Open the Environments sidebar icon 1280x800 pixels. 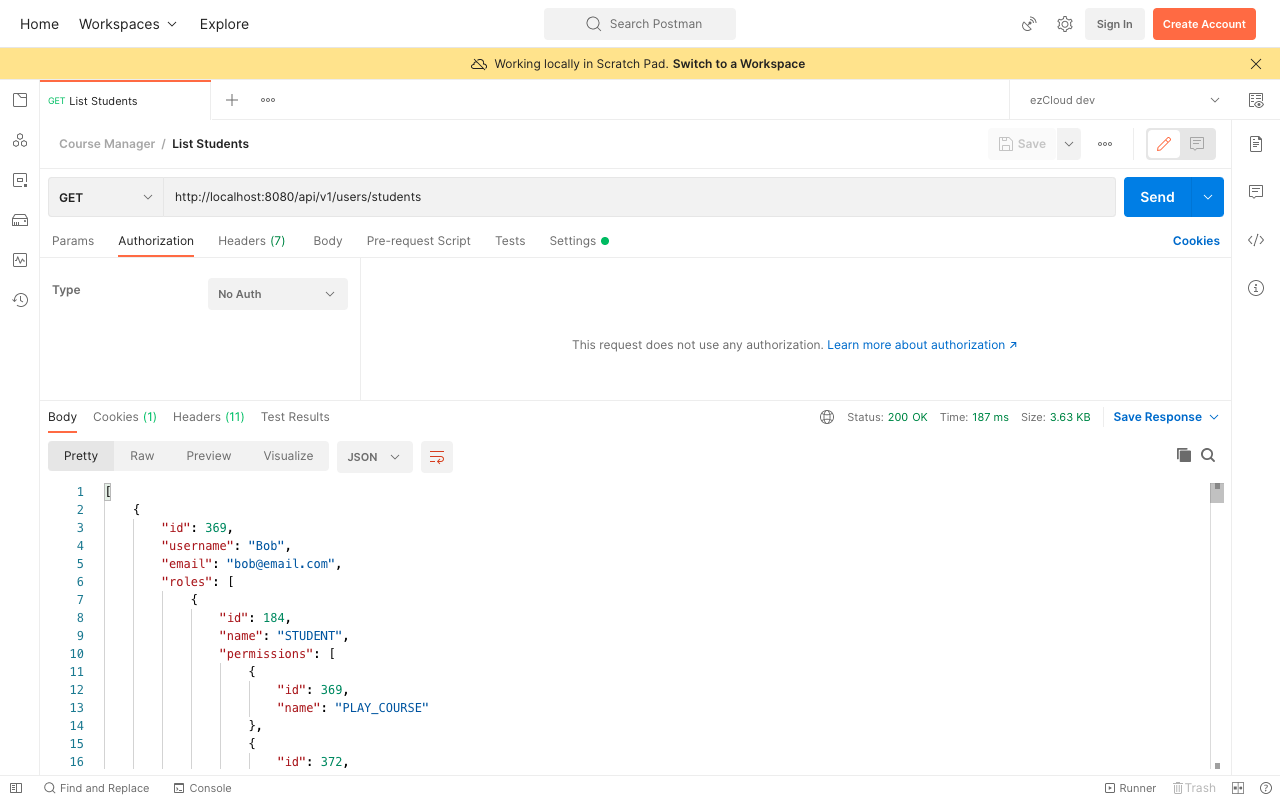pyautogui.click(x=20, y=180)
